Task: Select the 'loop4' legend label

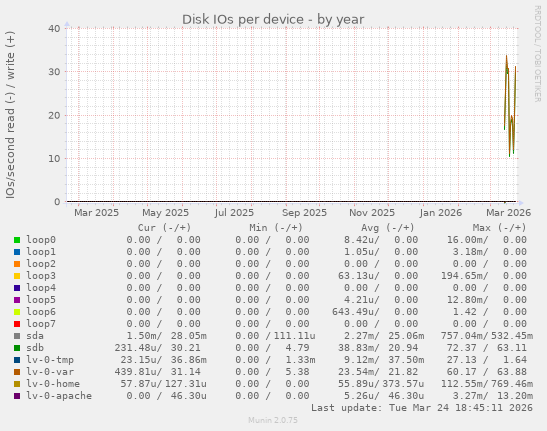Action: pyautogui.click(x=41, y=288)
